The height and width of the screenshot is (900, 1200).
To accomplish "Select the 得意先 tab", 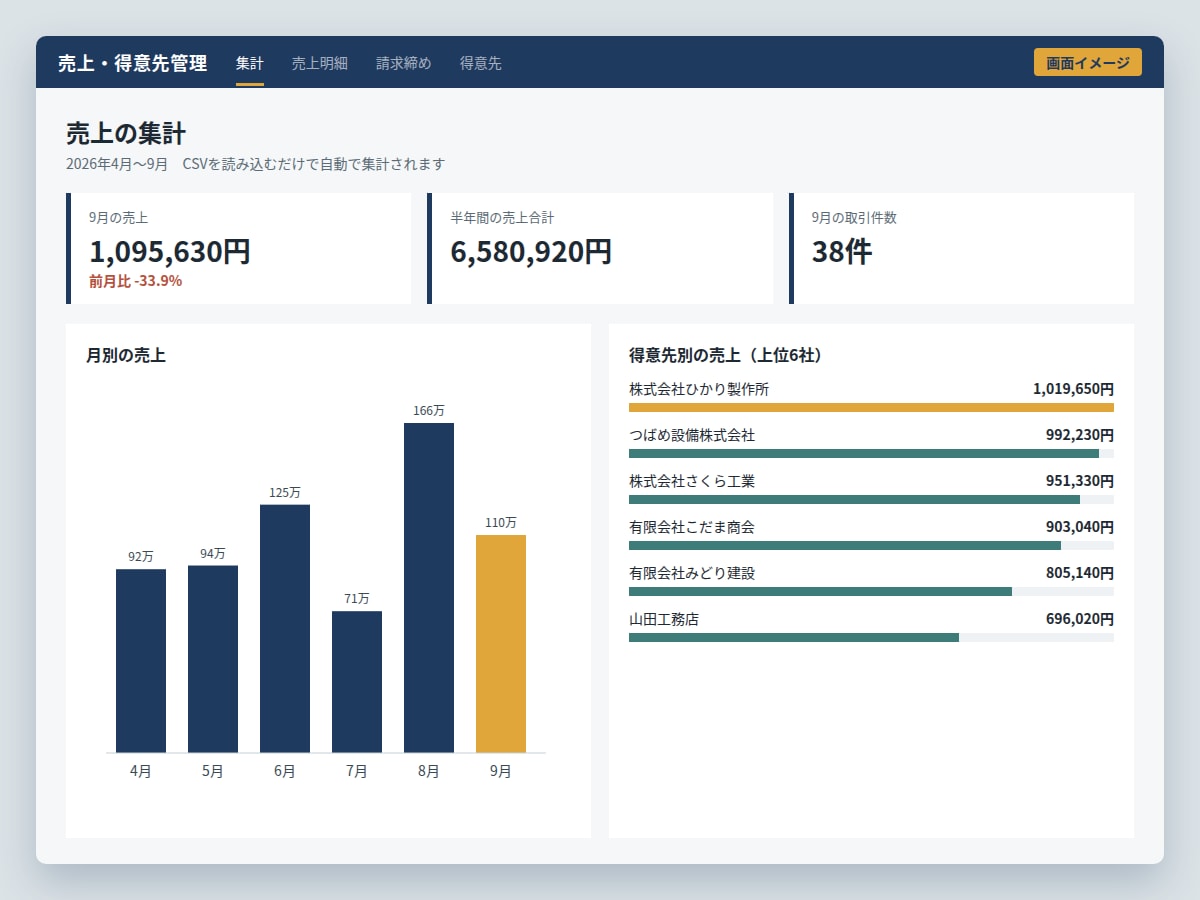I will (481, 63).
